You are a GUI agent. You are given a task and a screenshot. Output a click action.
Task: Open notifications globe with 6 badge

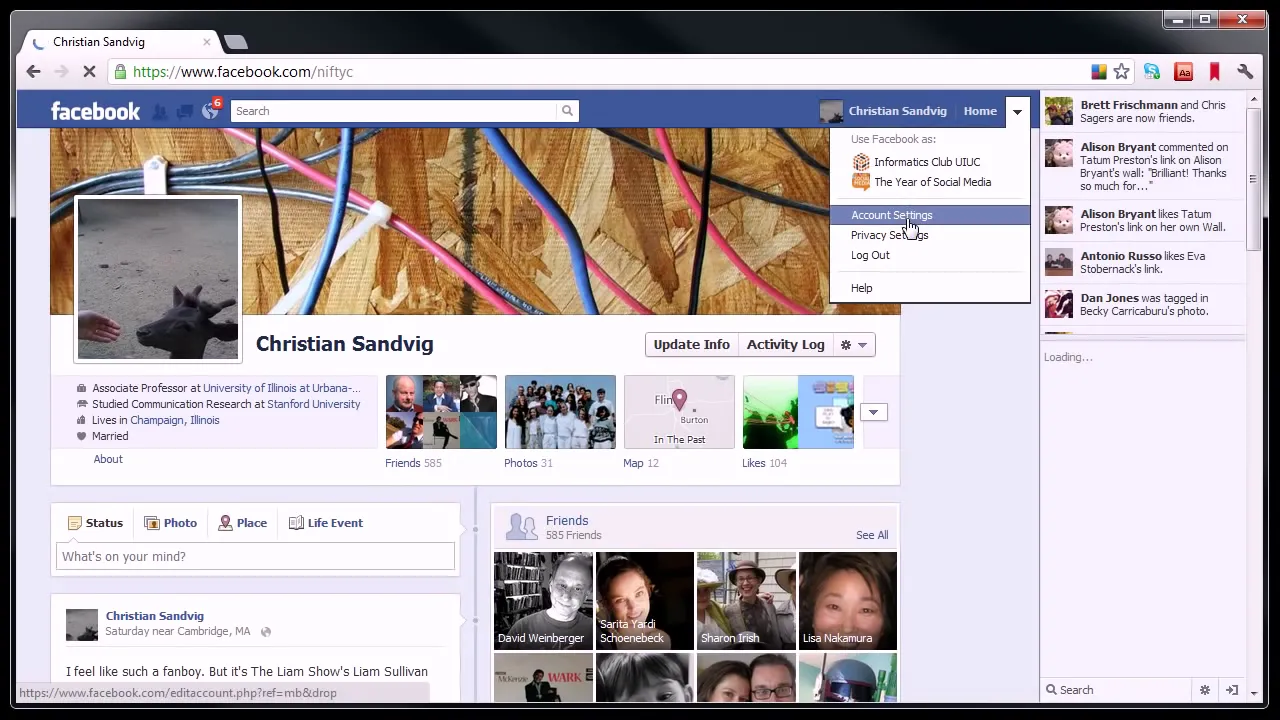210,110
